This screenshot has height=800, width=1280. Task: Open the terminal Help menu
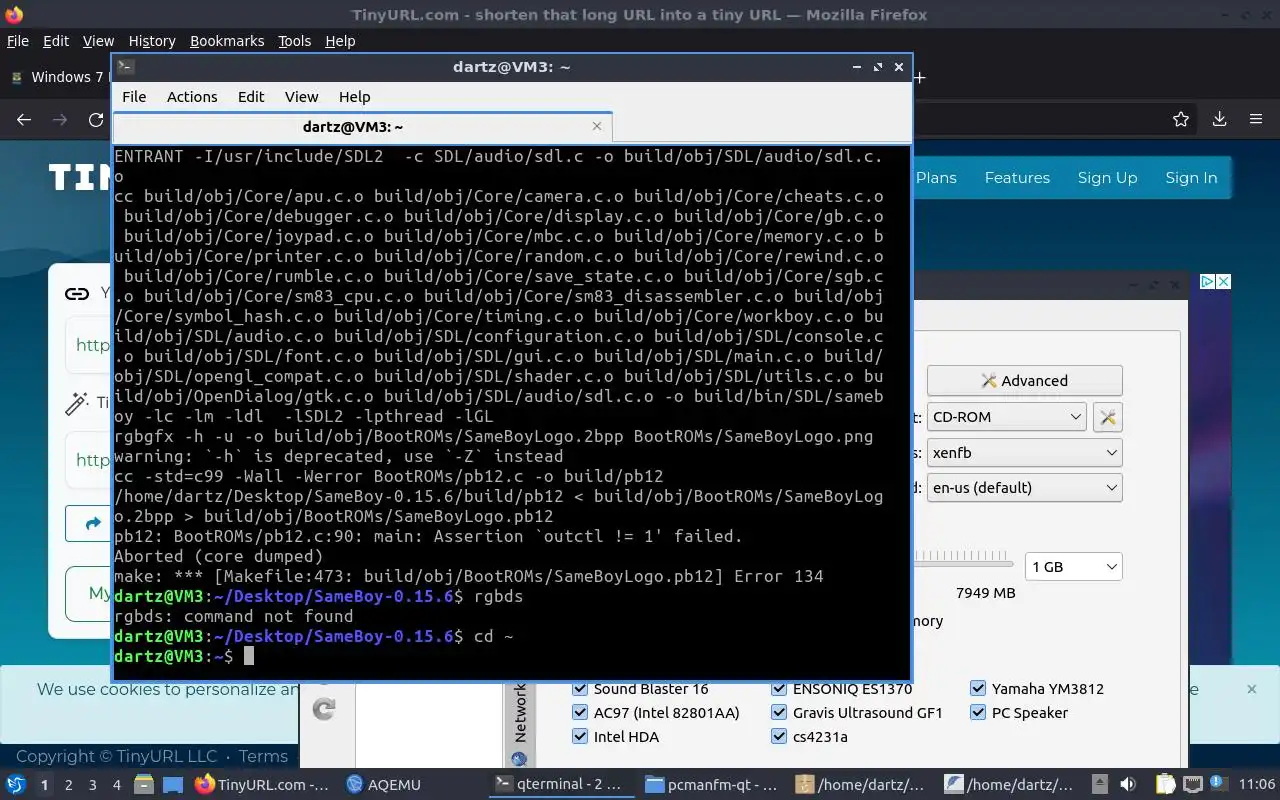coord(354,97)
